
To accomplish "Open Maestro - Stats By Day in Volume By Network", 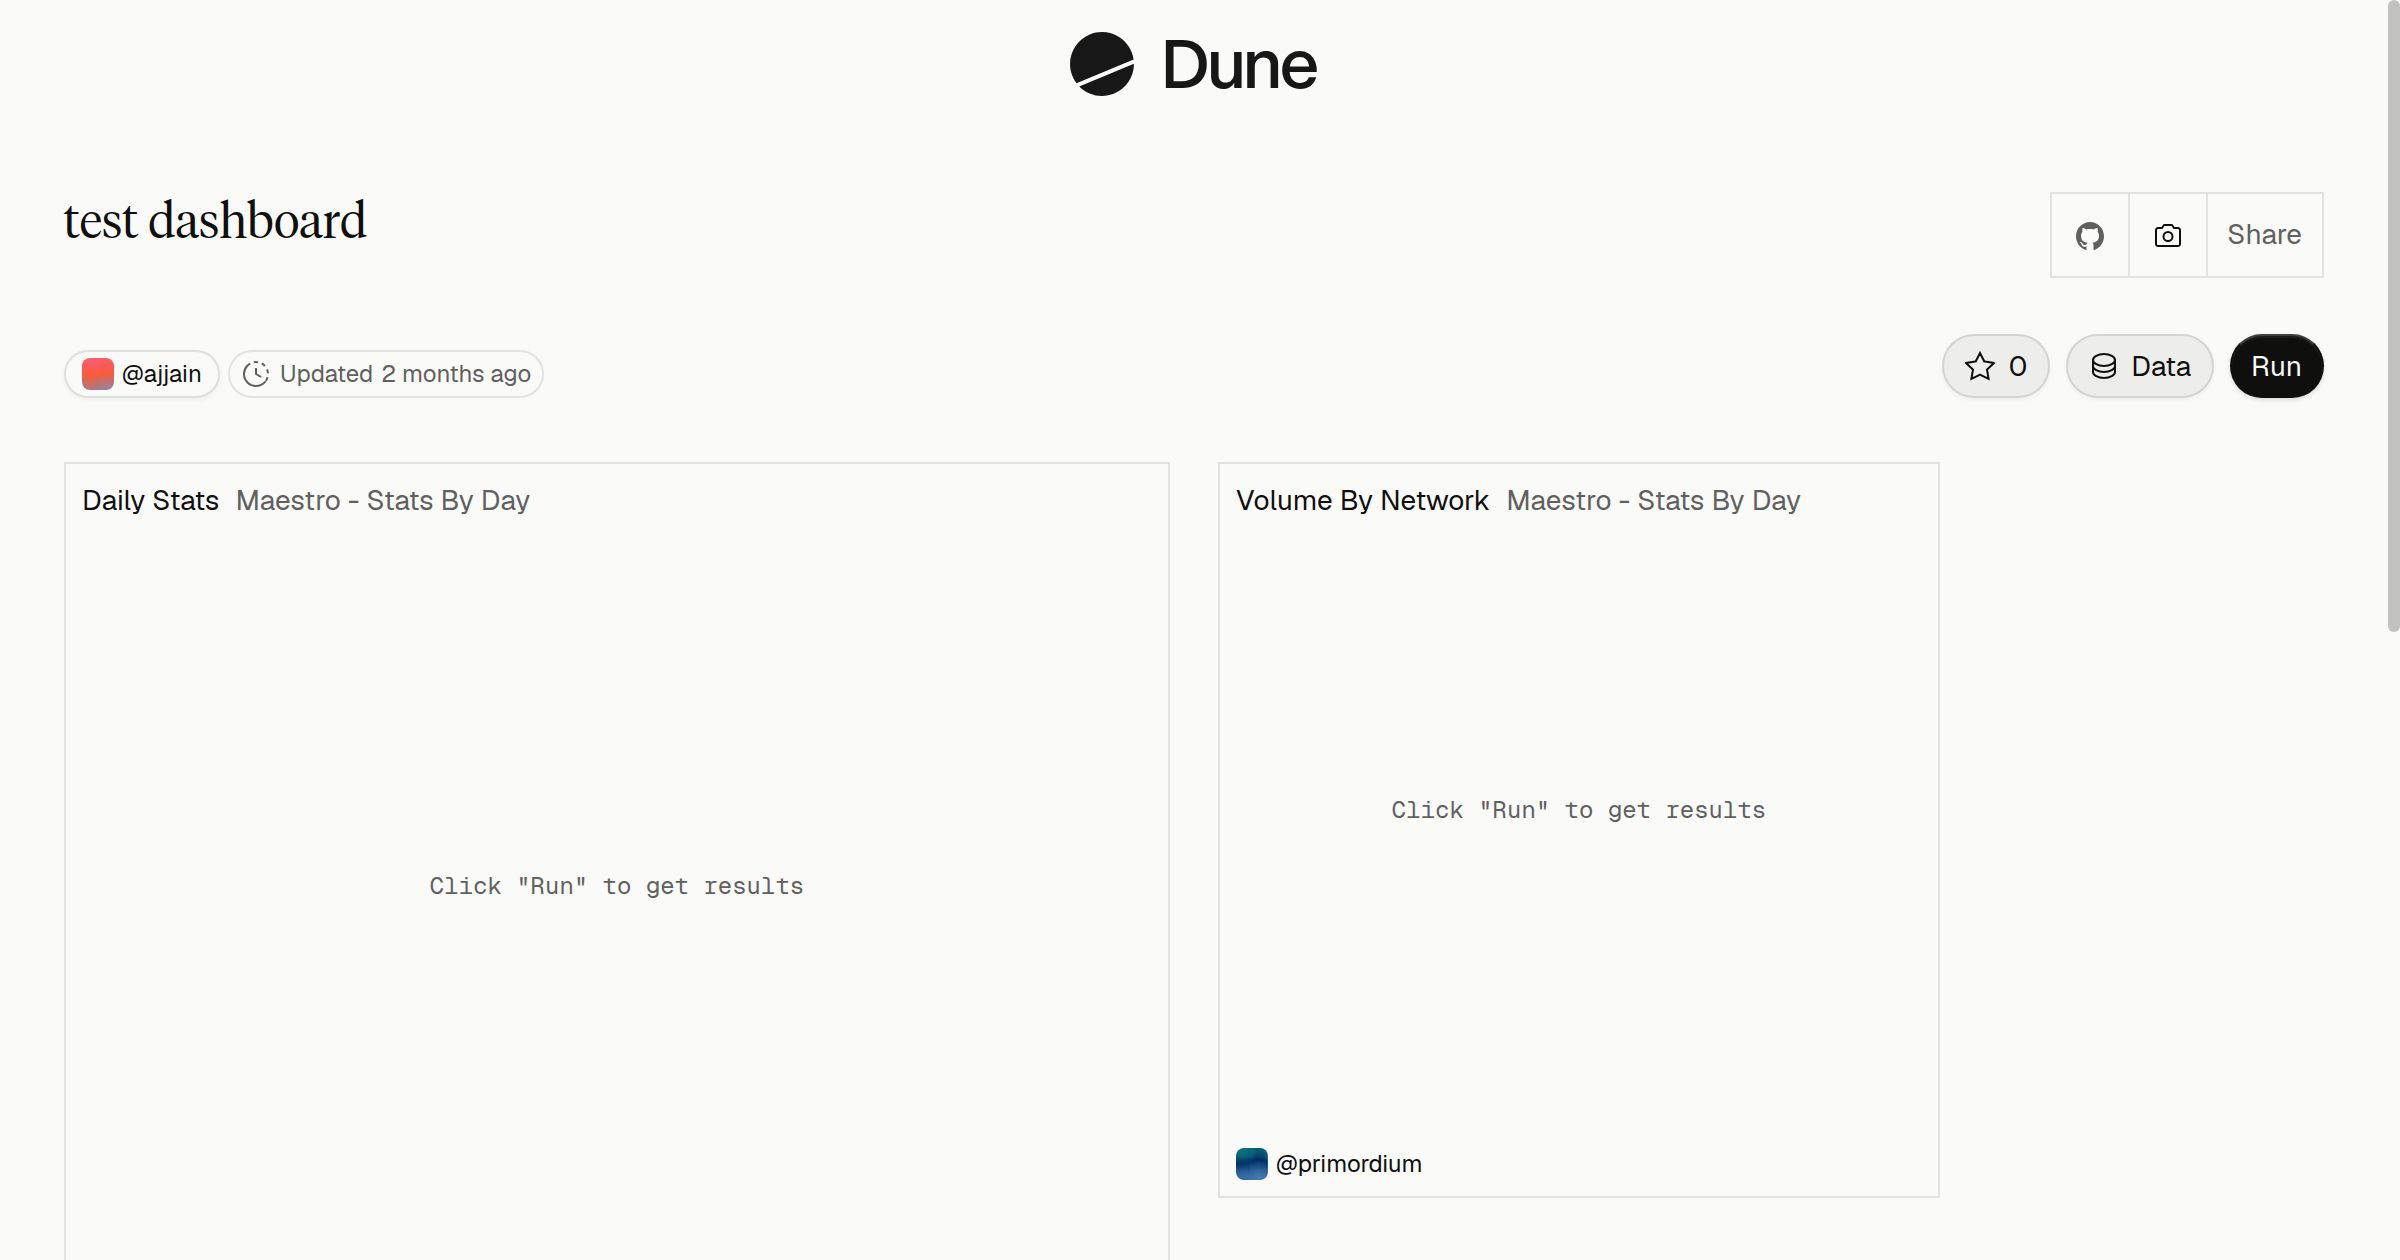I will pyautogui.click(x=1653, y=500).
